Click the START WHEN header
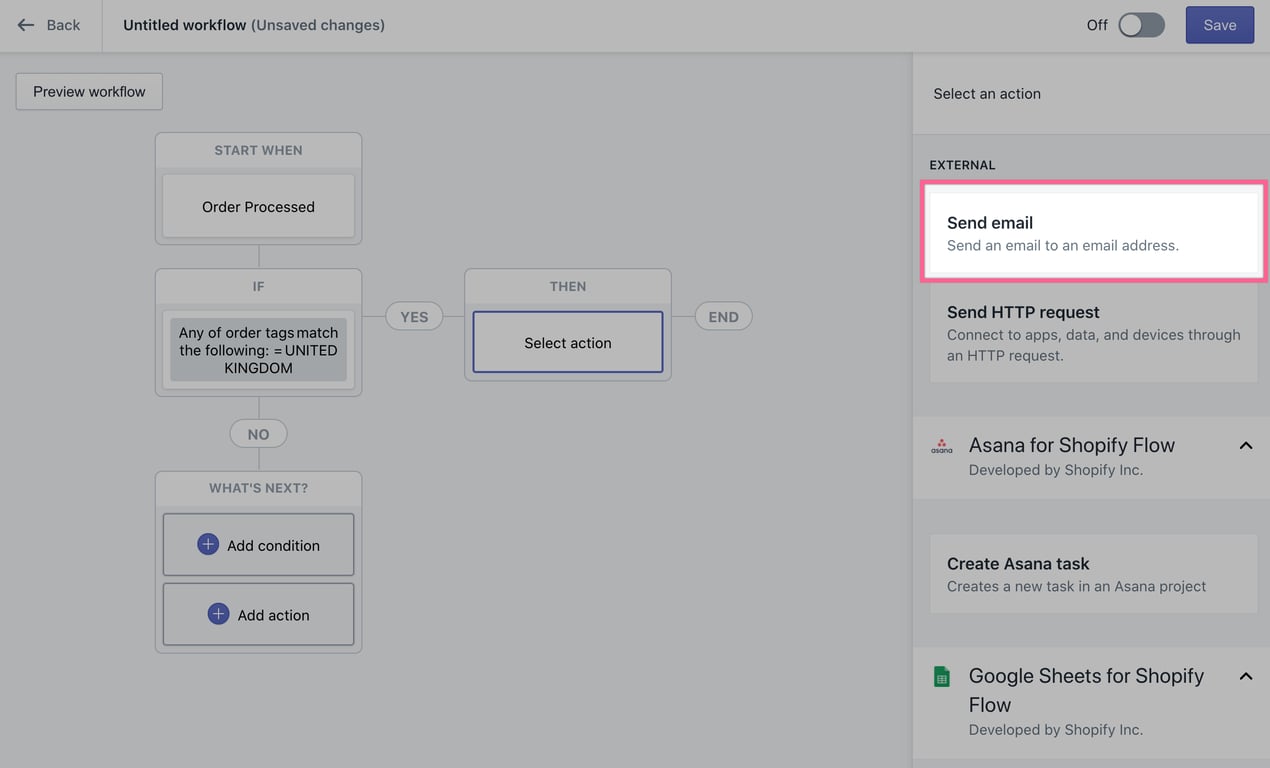1270x768 pixels. (x=258, y=150)
